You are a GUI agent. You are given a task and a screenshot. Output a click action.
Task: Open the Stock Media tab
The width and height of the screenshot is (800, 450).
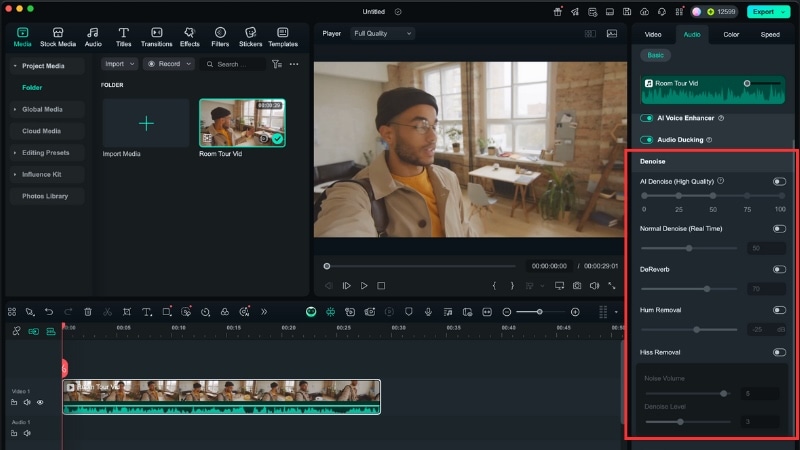(x=58, y=37)
